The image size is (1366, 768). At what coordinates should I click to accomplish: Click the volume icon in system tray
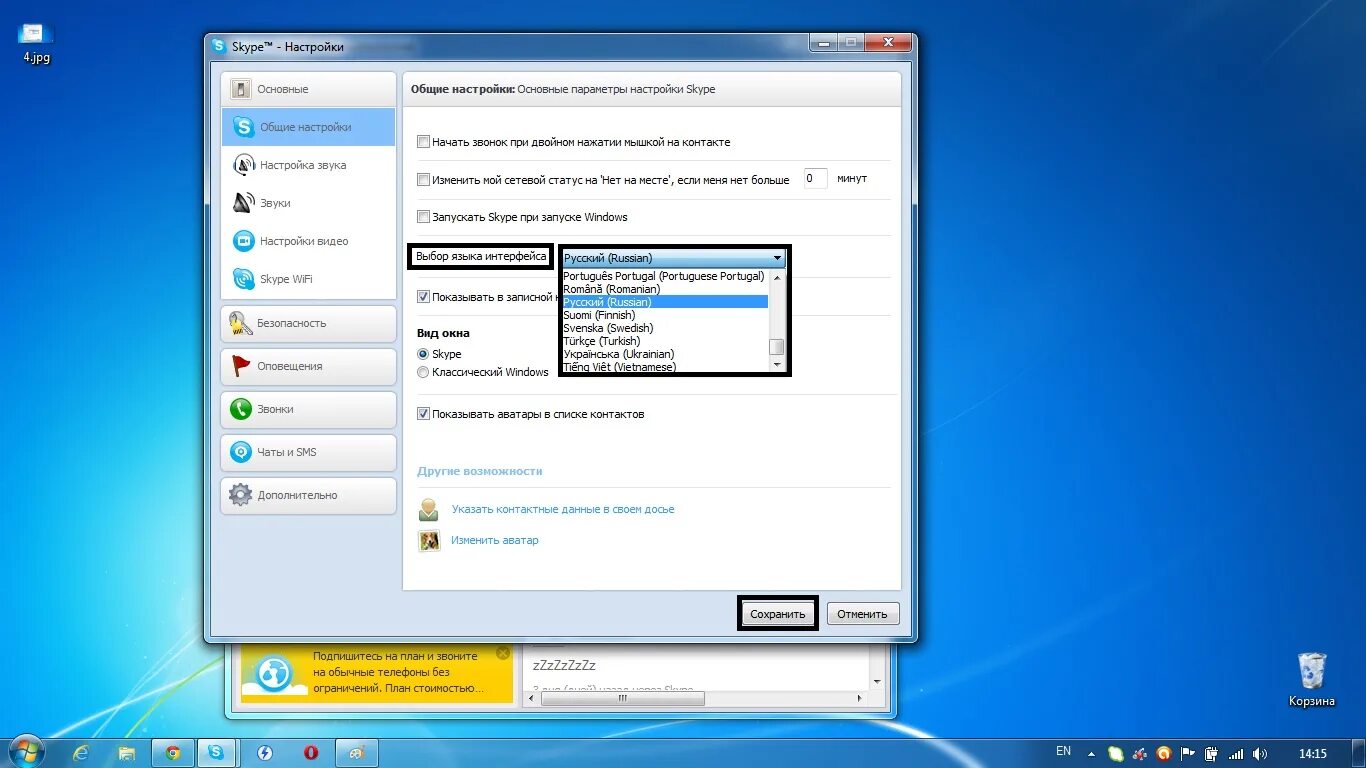click(1260, 753)
